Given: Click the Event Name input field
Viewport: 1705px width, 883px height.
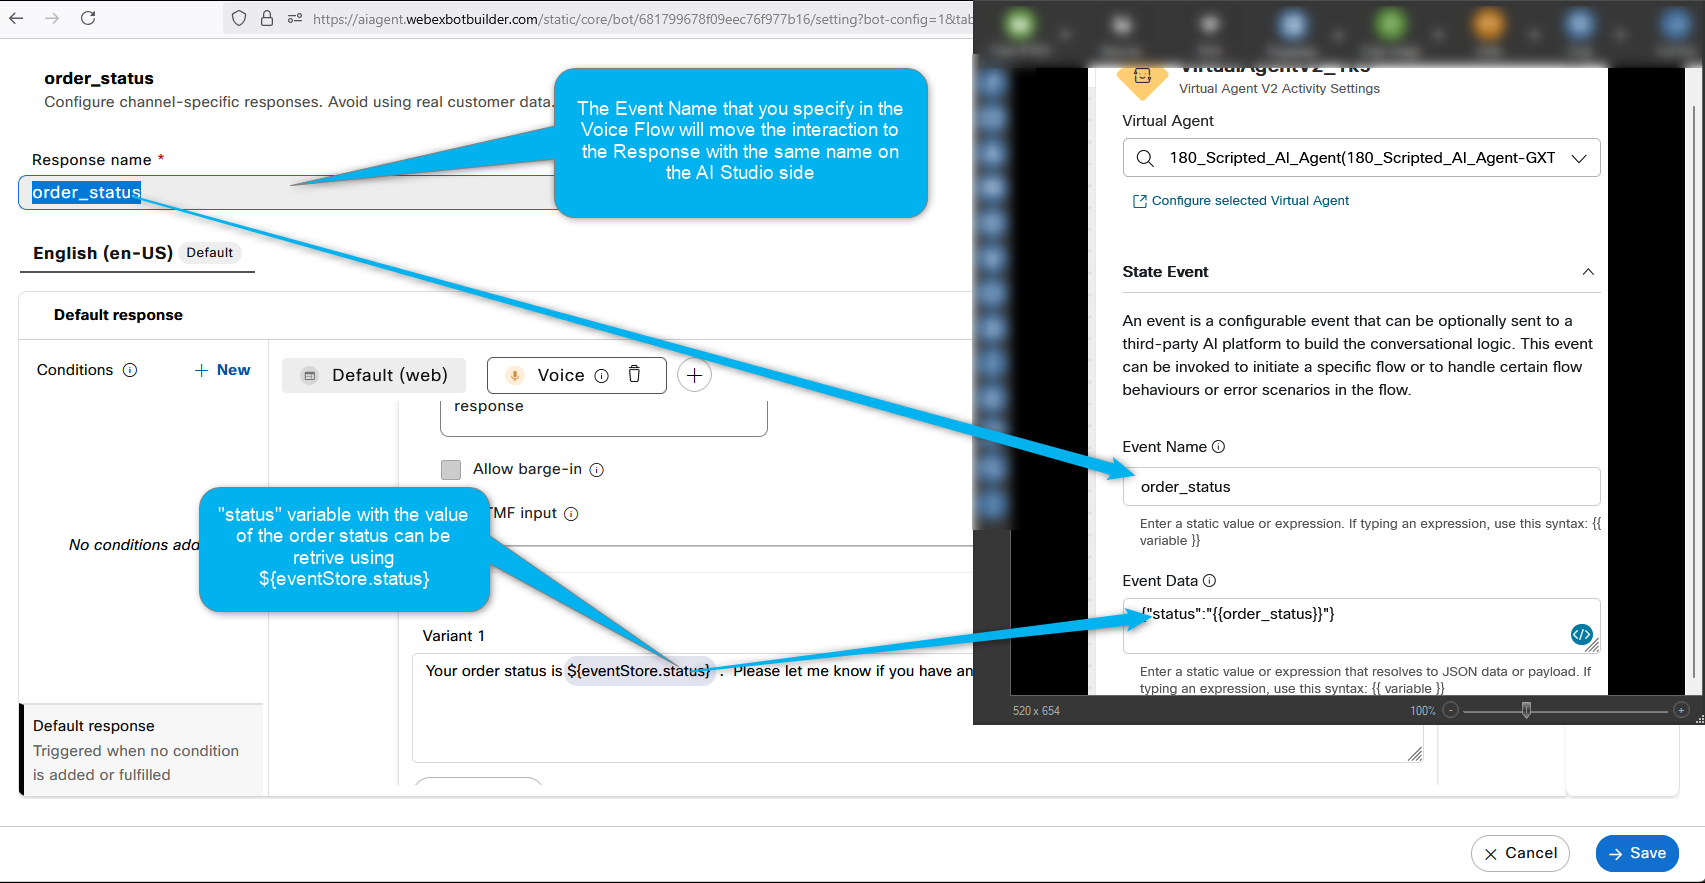Looking at the screenshot, I should coord(1360,487).
